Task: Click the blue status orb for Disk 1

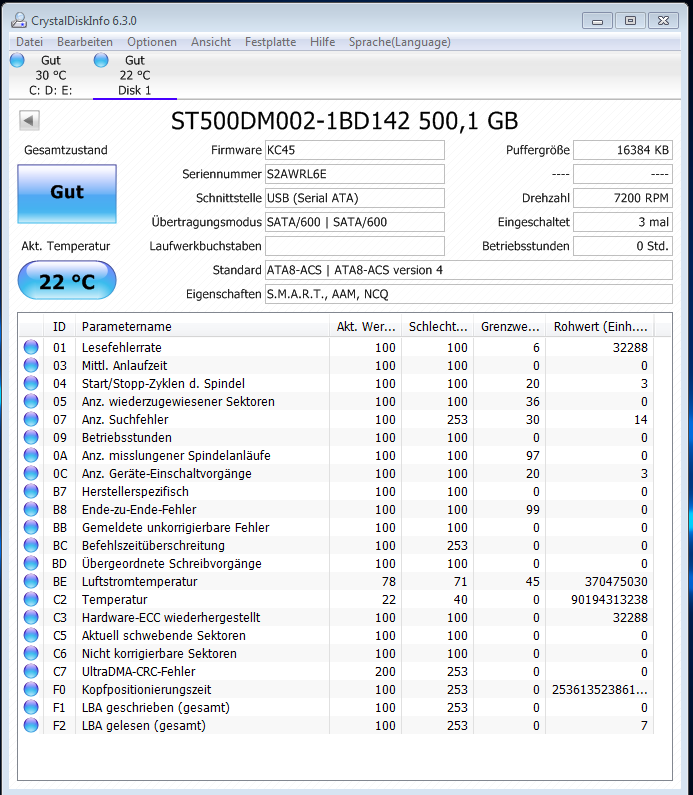Action: (x=101, y=60)
